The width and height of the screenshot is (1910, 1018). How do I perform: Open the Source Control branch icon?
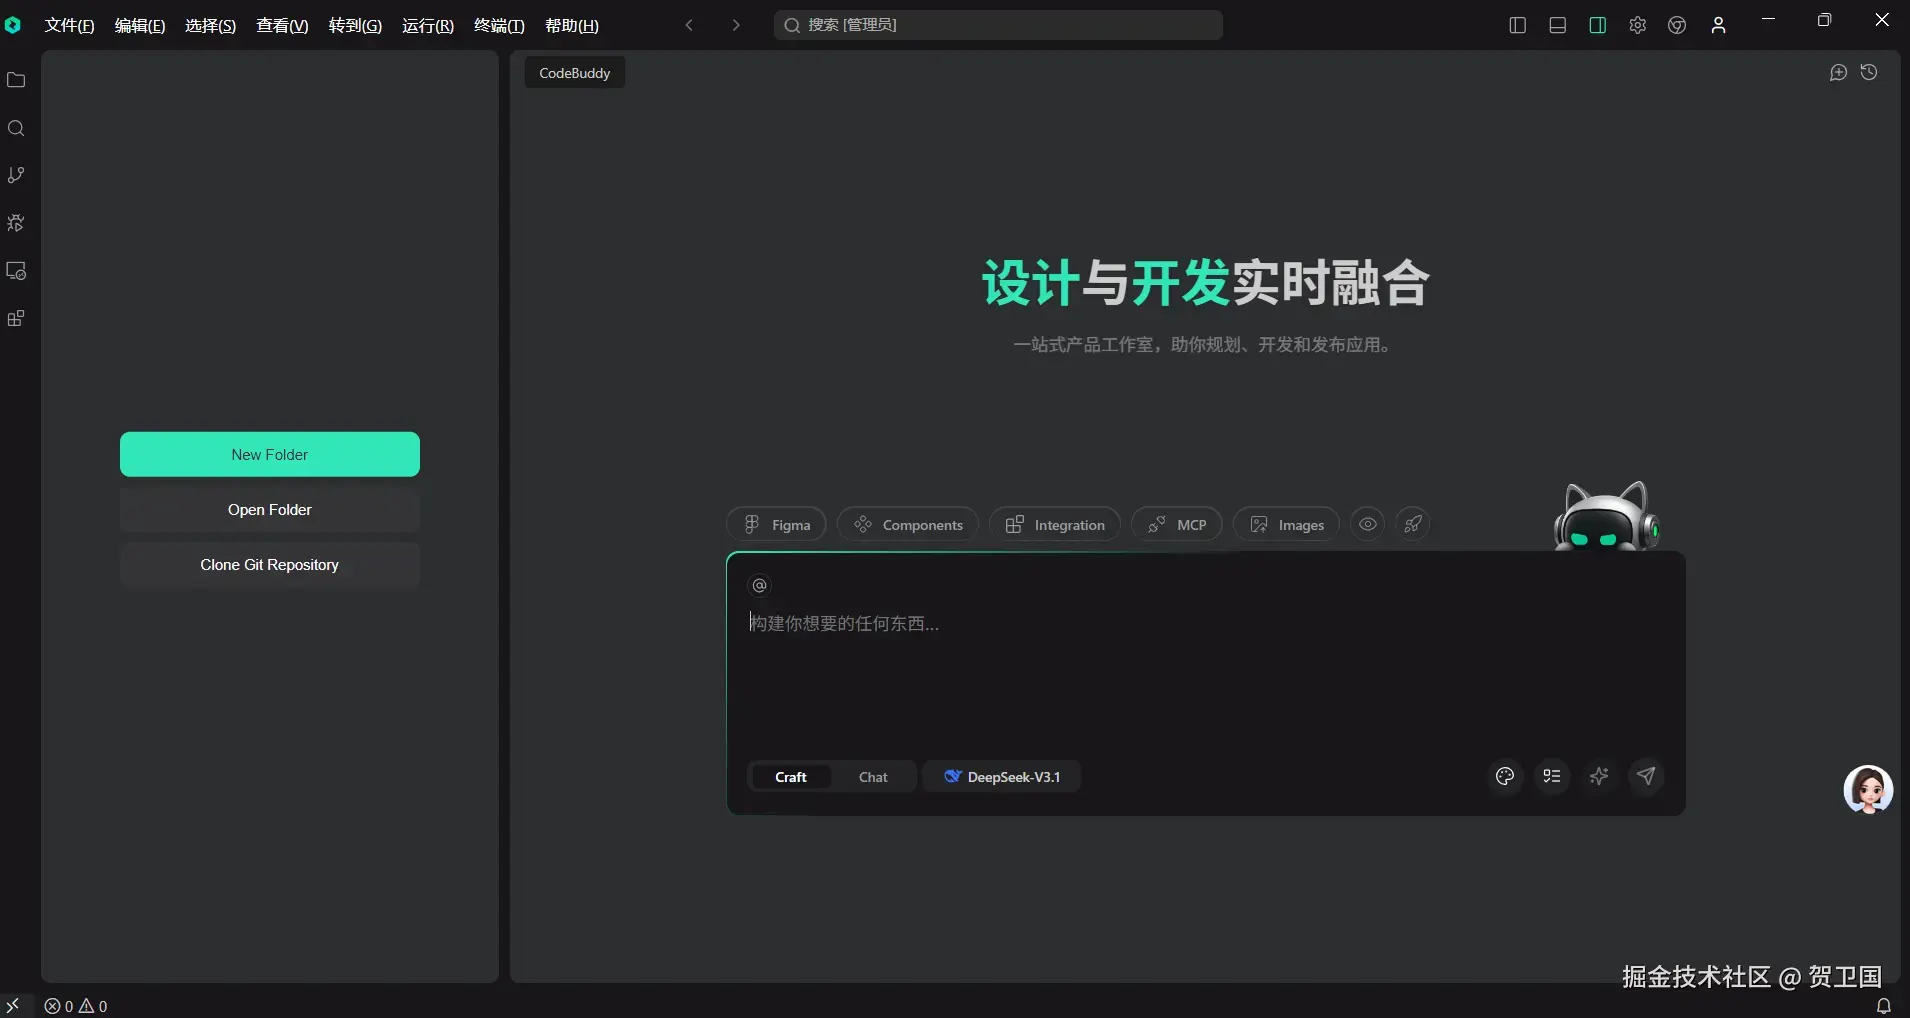(x=16, y=175)
